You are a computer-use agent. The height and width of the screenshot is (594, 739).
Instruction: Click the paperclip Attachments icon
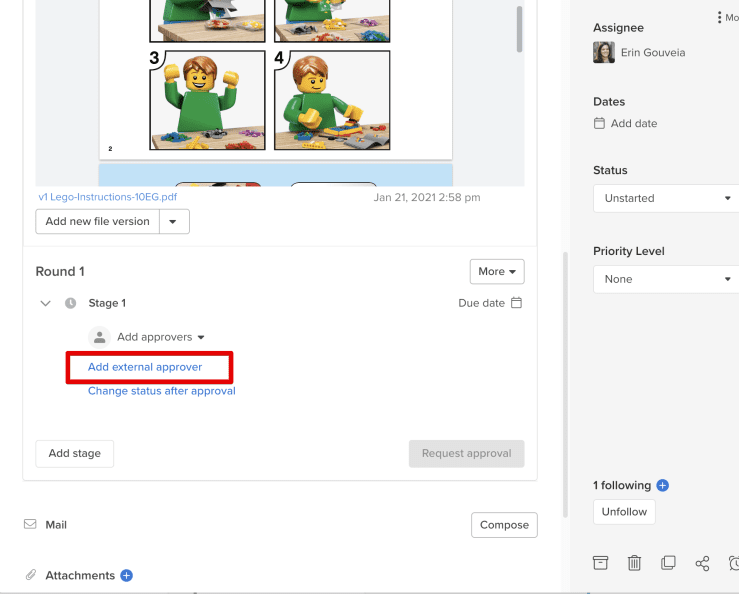tap(31, 575)
